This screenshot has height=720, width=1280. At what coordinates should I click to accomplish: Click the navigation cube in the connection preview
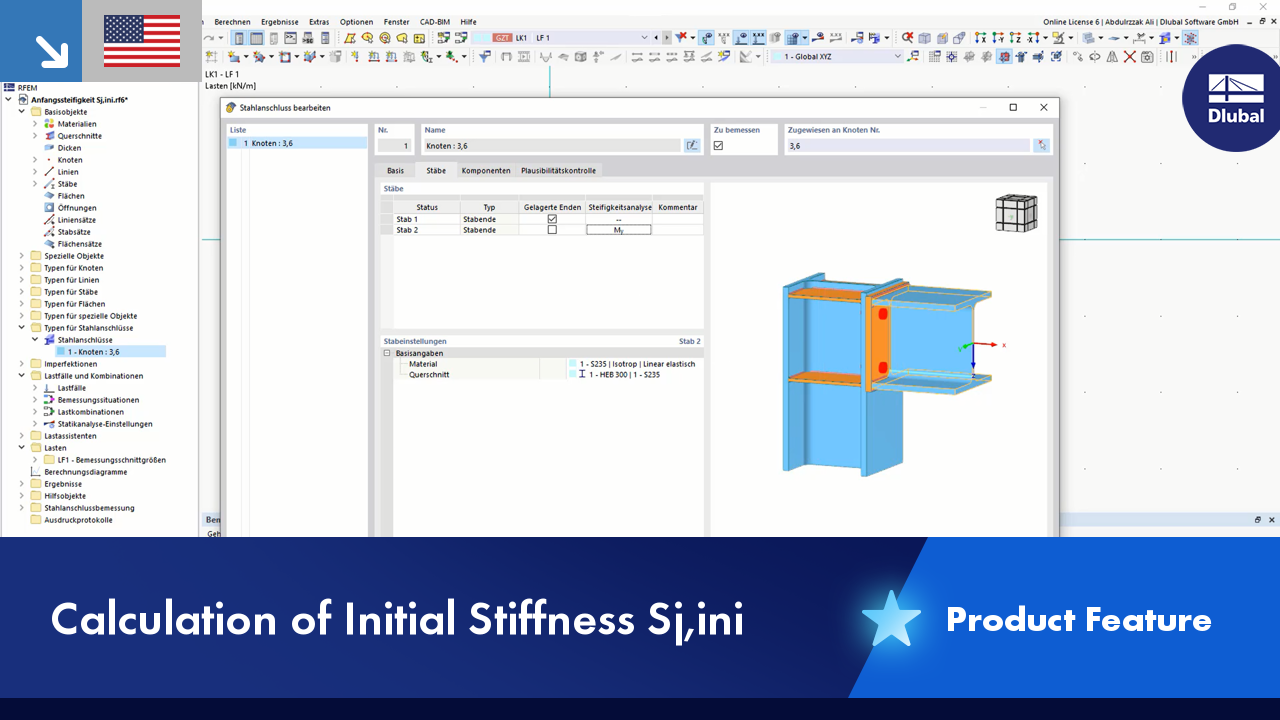click(x=1016, y=212)
